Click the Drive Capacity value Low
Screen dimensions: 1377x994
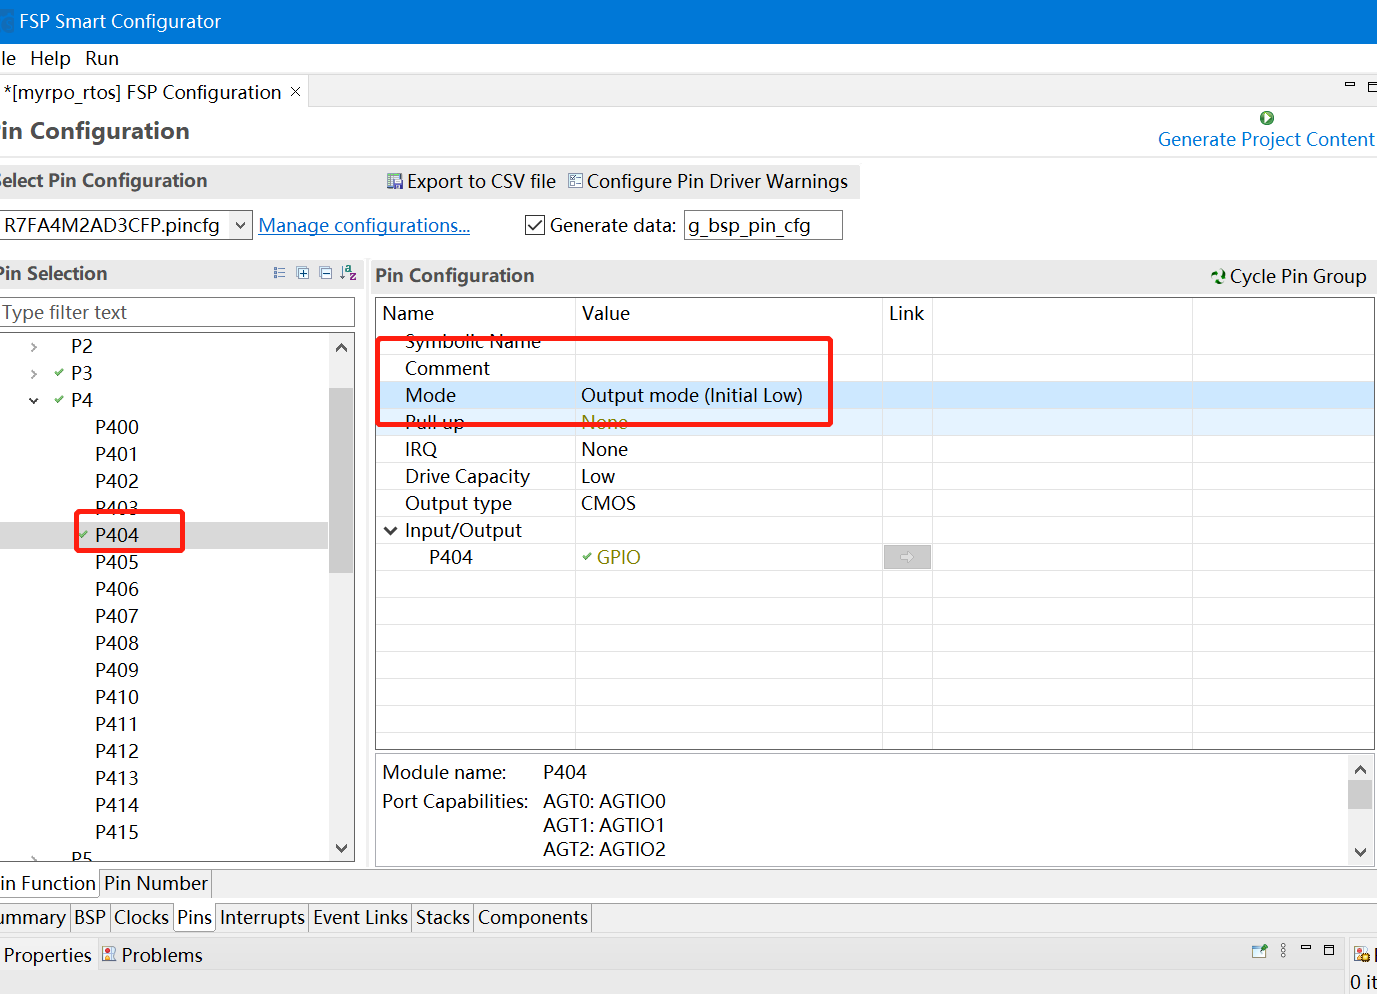[x=598, y=476]
